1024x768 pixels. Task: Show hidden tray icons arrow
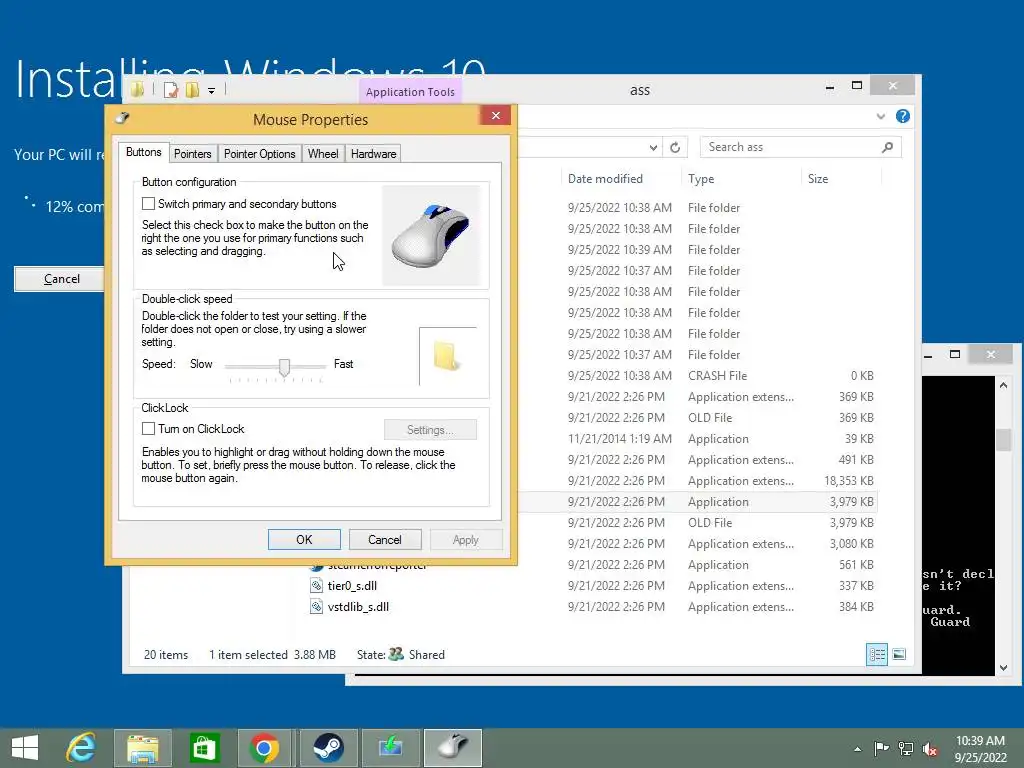click(857, 749)
